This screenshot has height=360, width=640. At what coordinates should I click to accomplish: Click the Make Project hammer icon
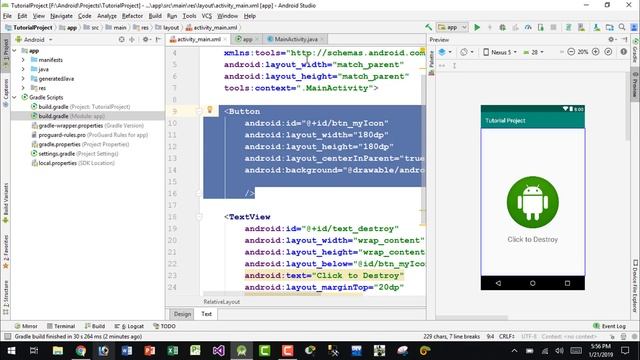(x=429, y=27)
